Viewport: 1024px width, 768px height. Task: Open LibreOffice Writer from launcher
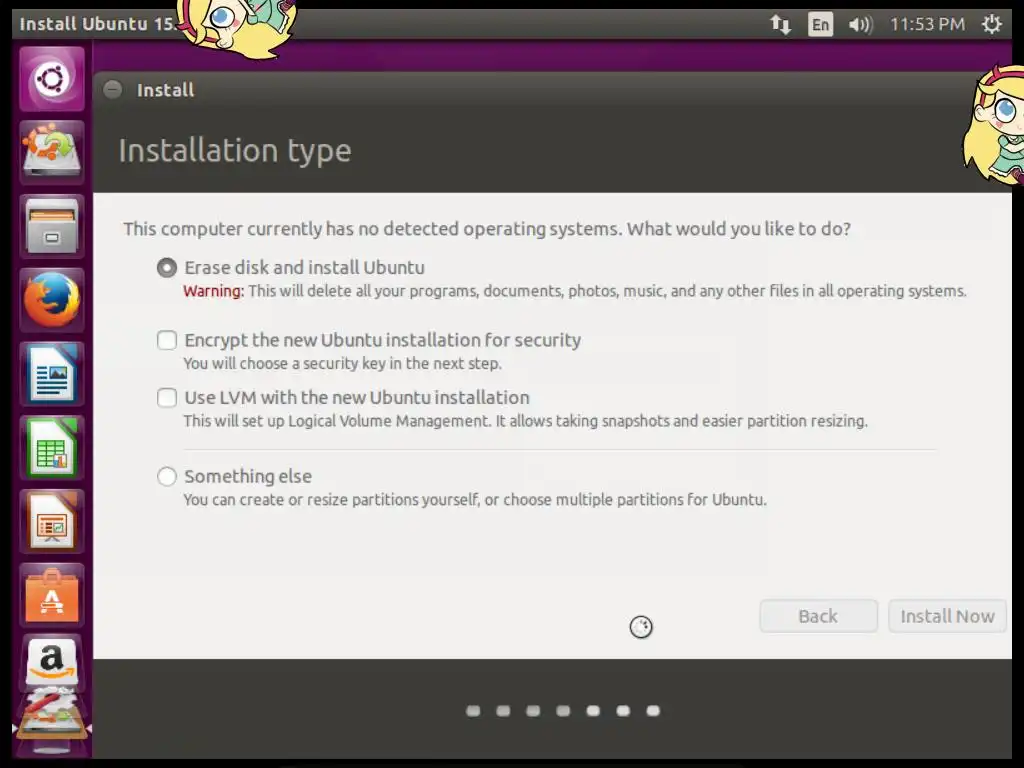coord(52,374)
